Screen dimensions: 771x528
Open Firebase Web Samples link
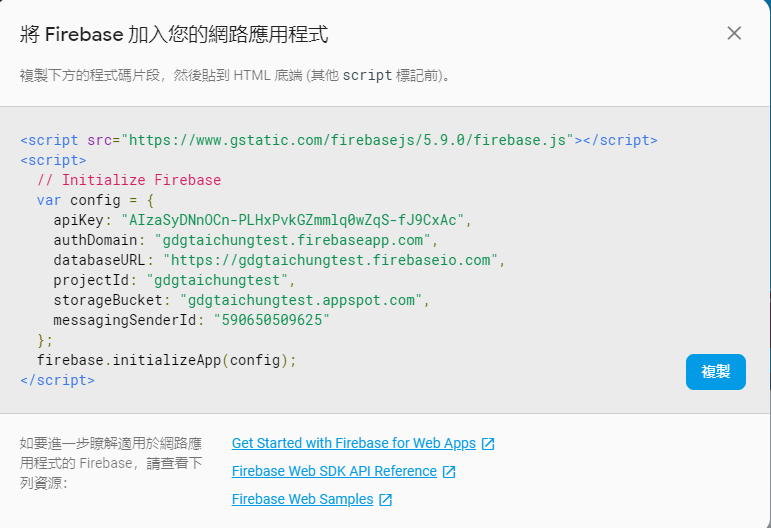point(302,499)
